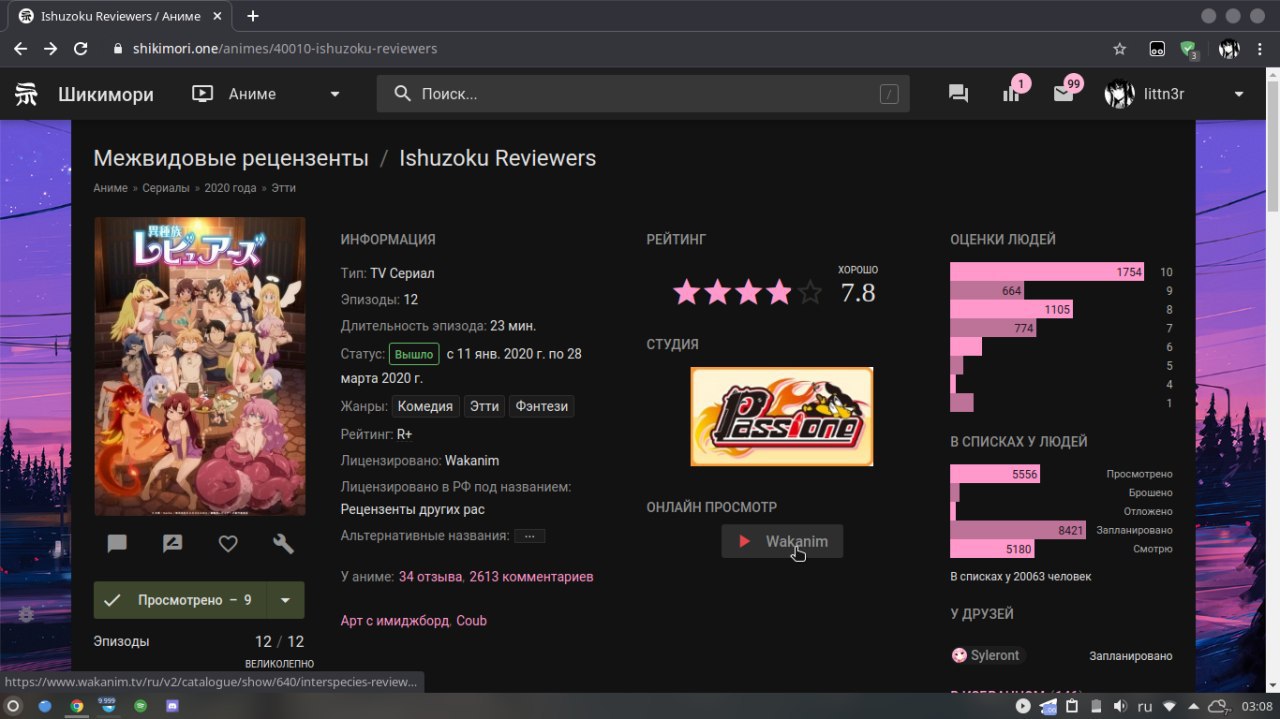This screenshot has height=719, width=1280.
Task: Click the score 8 bar showing 1105
Action: pyautogui.click(x=1011, y=310)
